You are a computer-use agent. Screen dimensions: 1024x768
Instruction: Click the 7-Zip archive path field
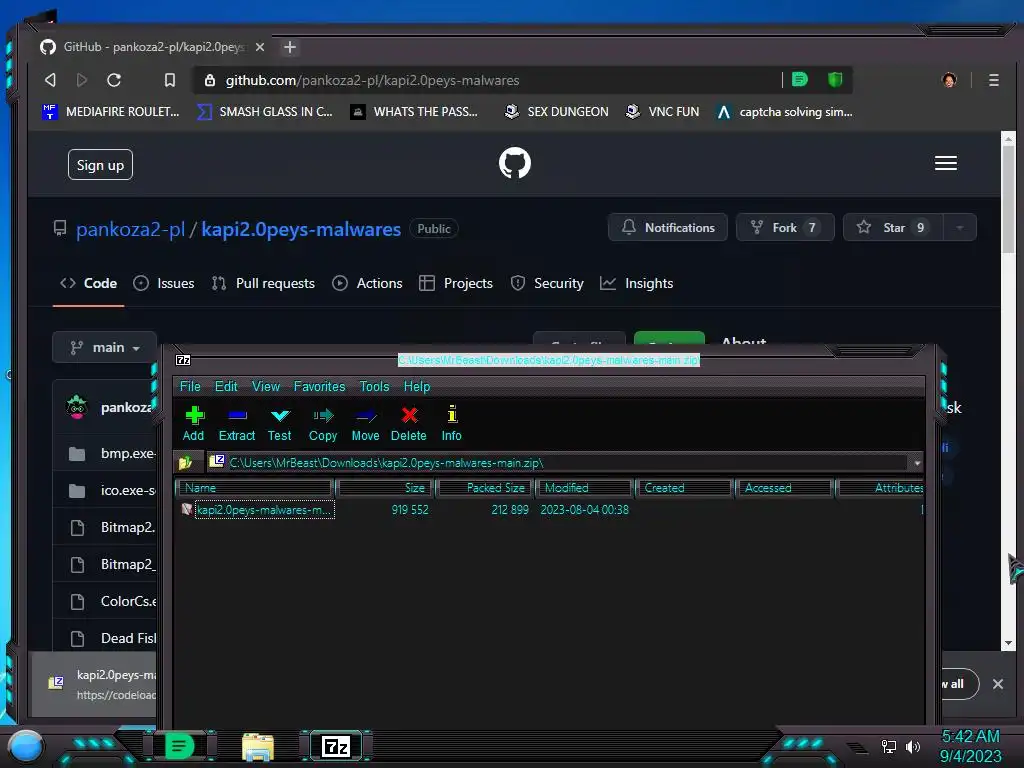click(x=558, y=462)
